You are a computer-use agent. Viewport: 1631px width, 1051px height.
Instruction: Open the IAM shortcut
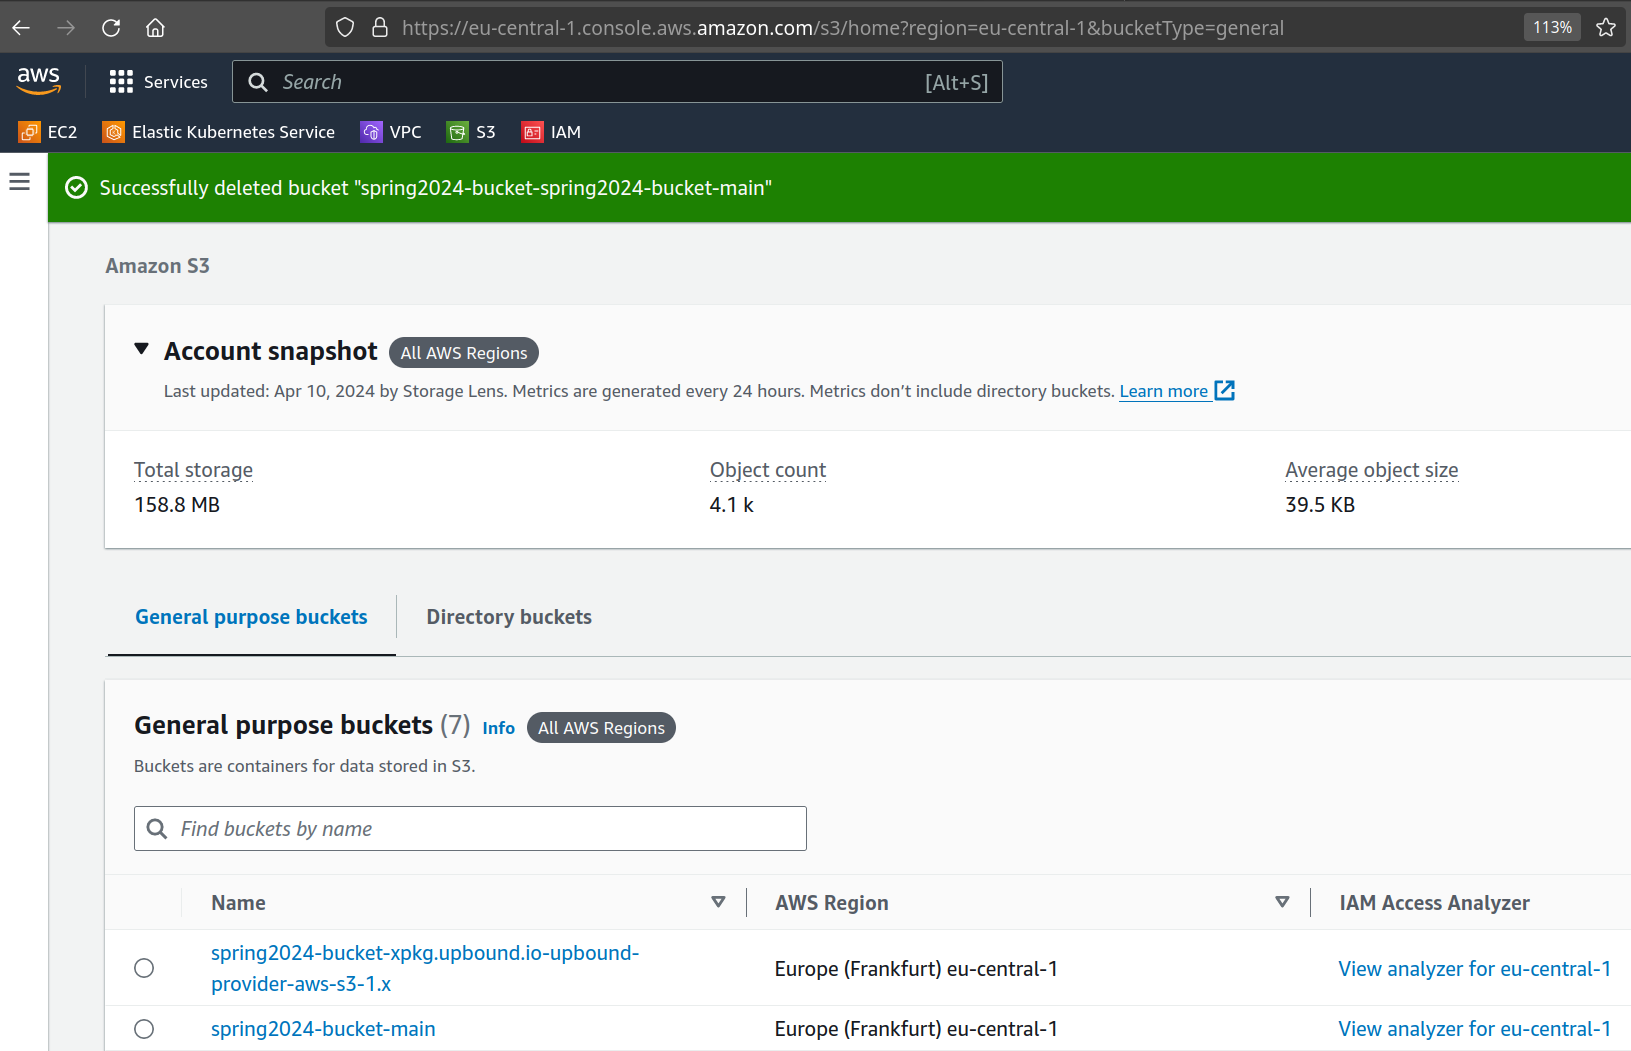click(551, 132)
